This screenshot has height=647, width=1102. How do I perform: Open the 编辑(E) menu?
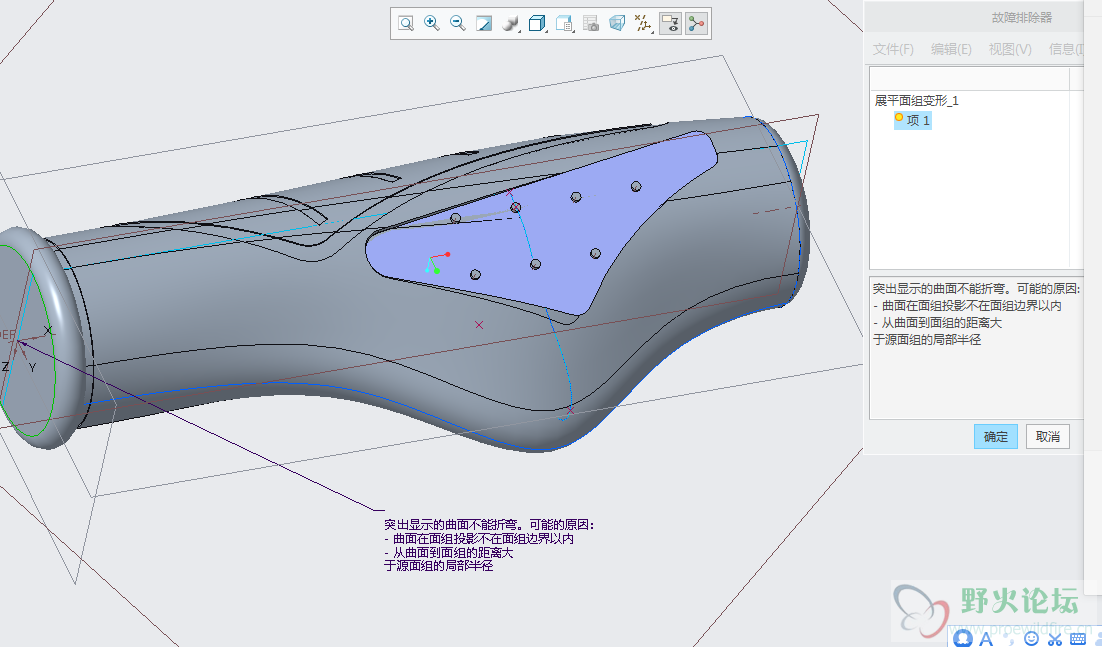(x=951, y=49)
